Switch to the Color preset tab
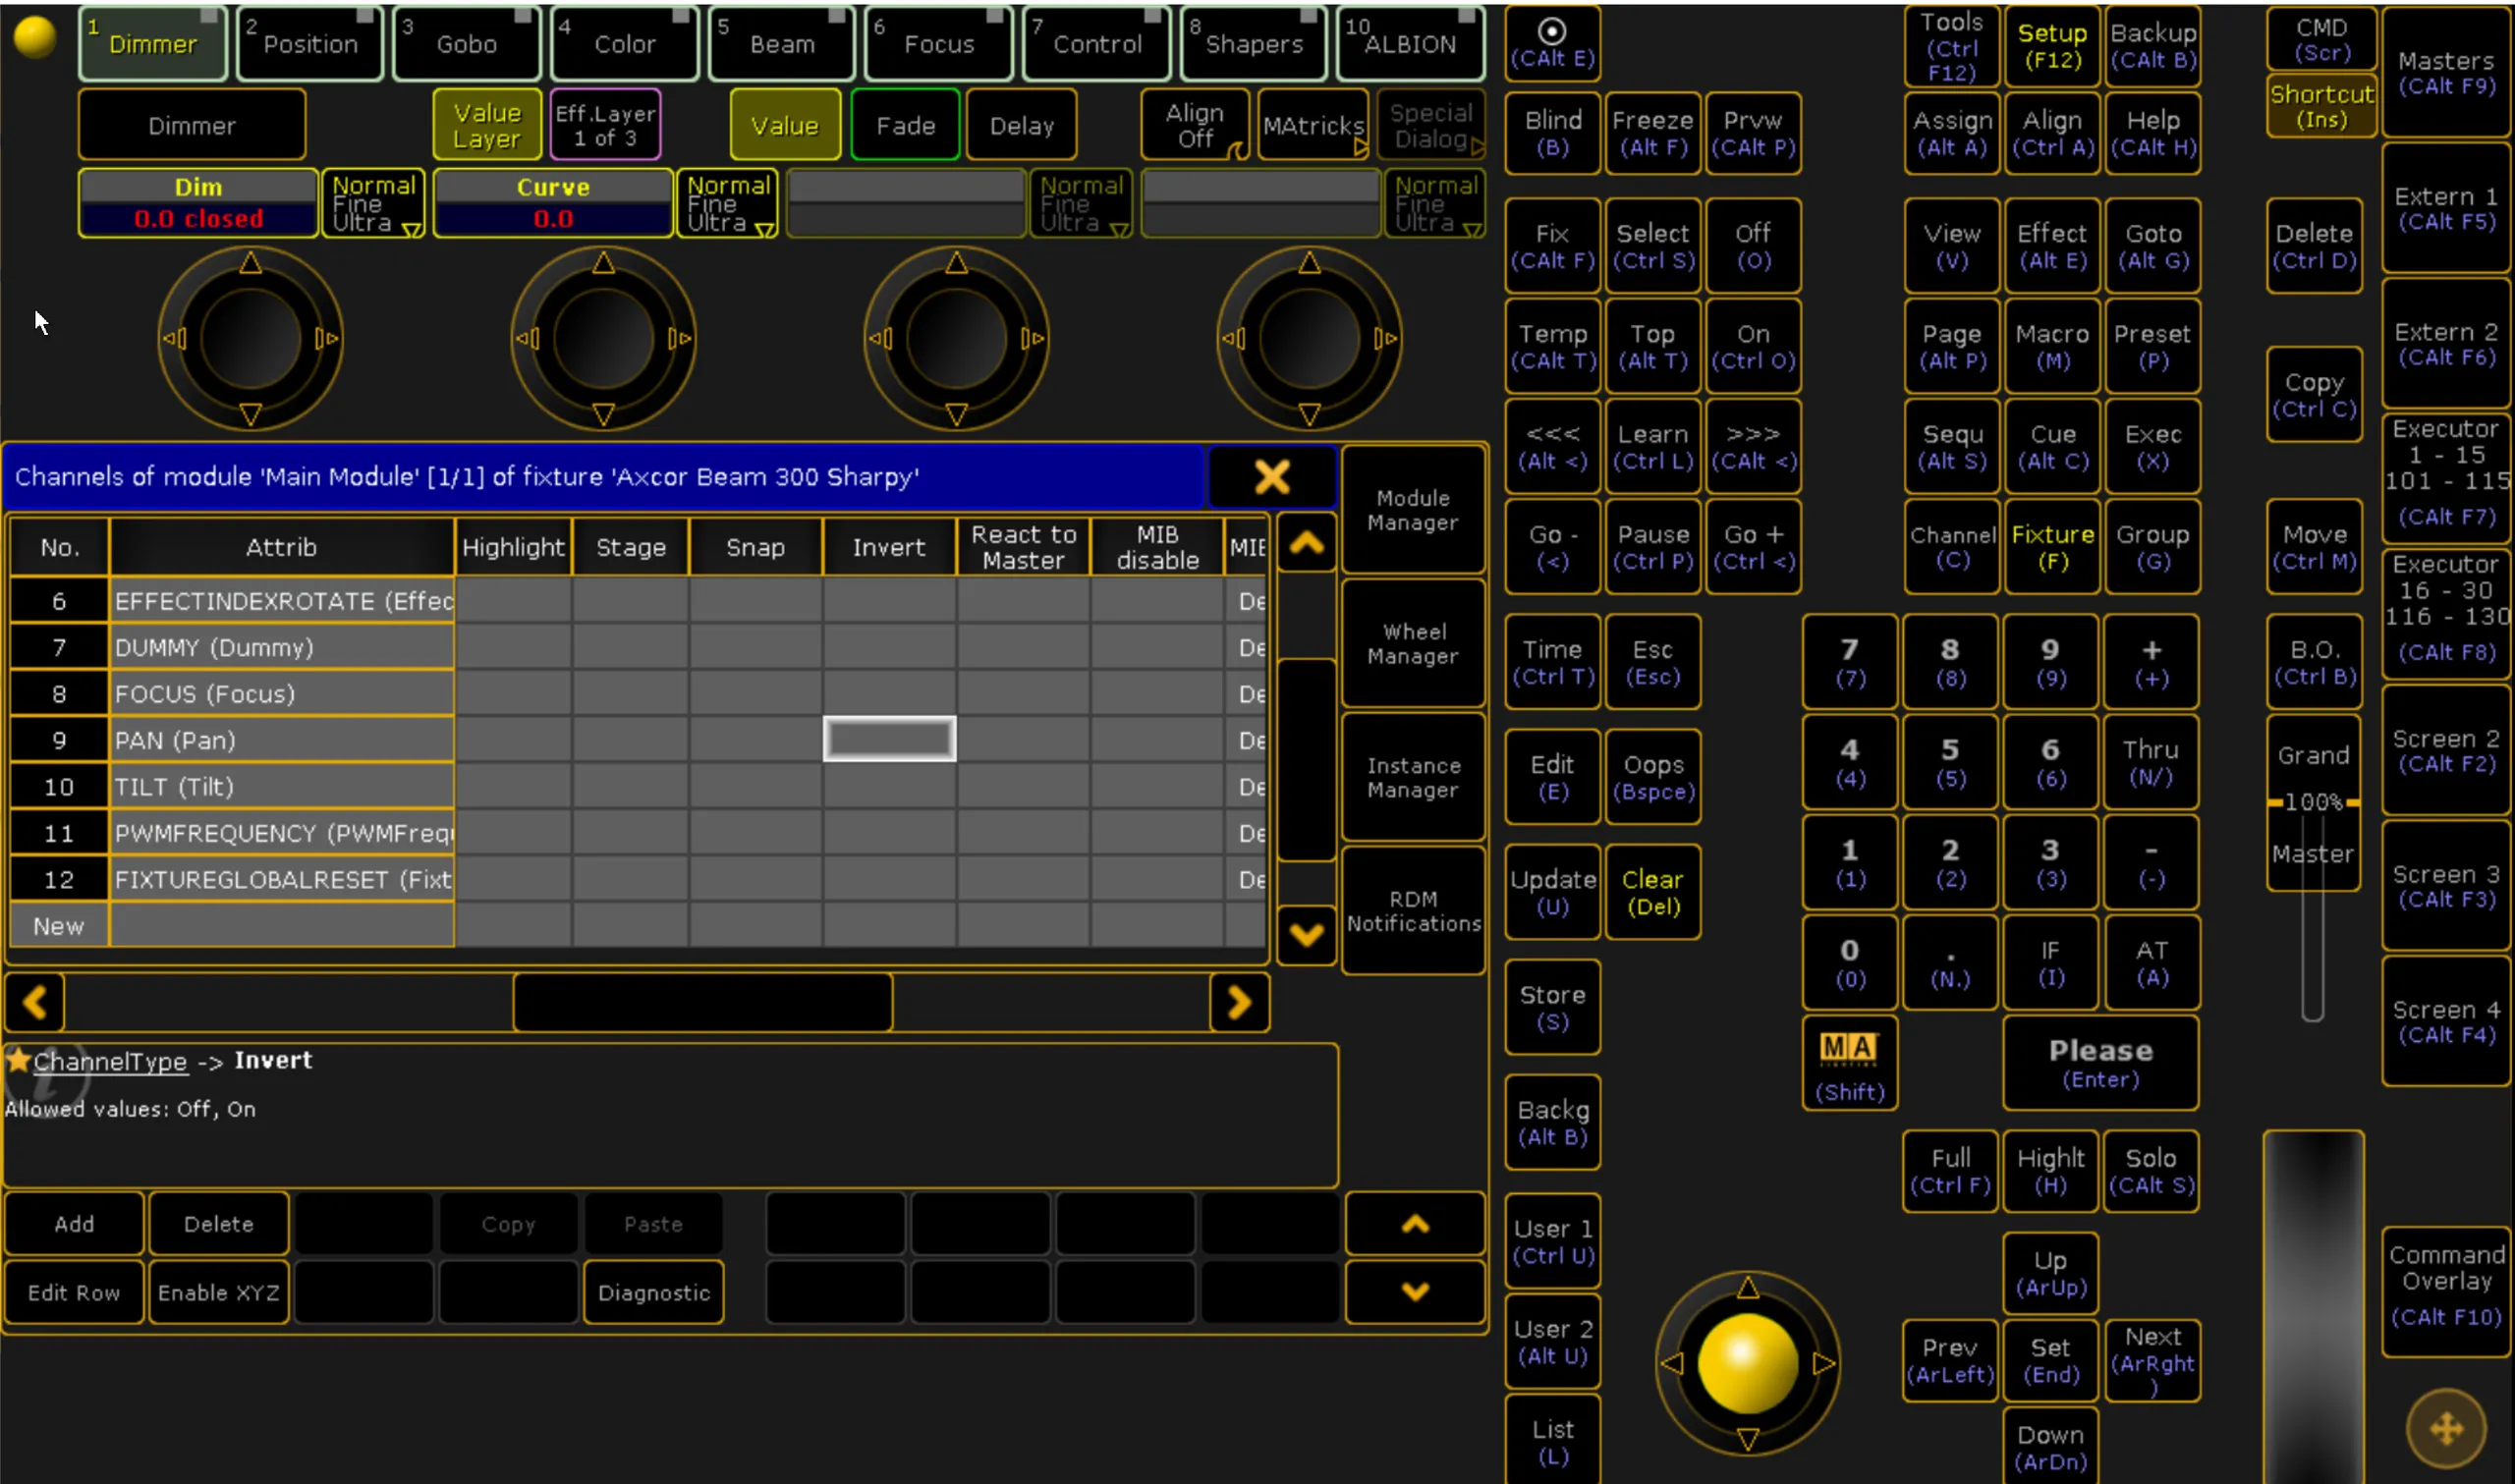This screenshot has height=1484, width=2515. pos(625,43)
